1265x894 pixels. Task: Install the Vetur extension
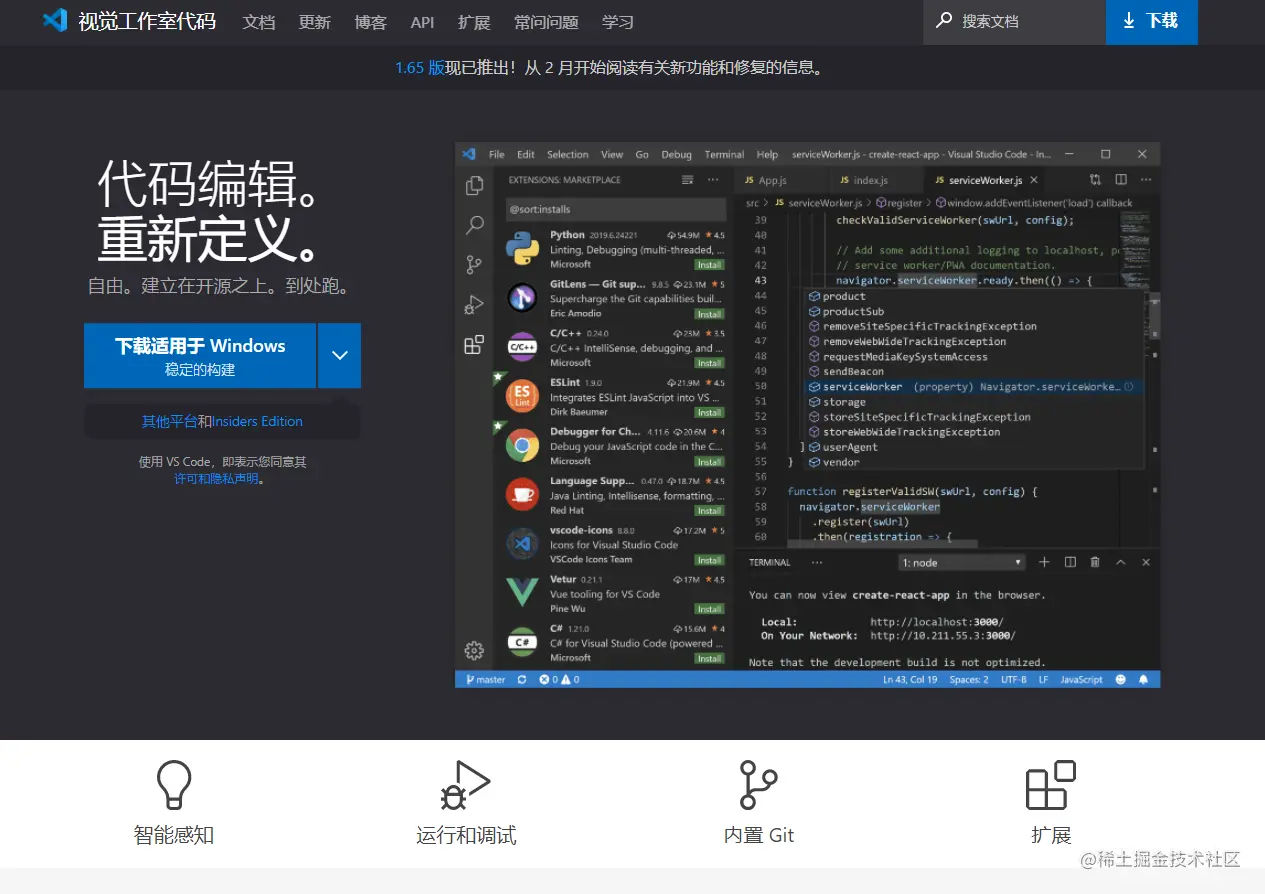(709, 609)
